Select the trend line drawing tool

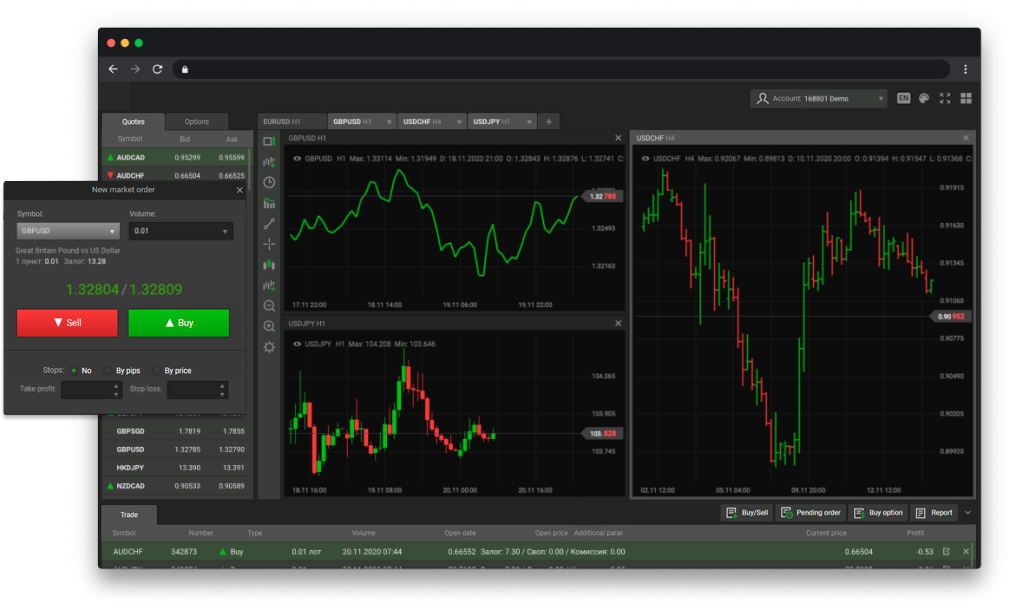click(268, 224)
